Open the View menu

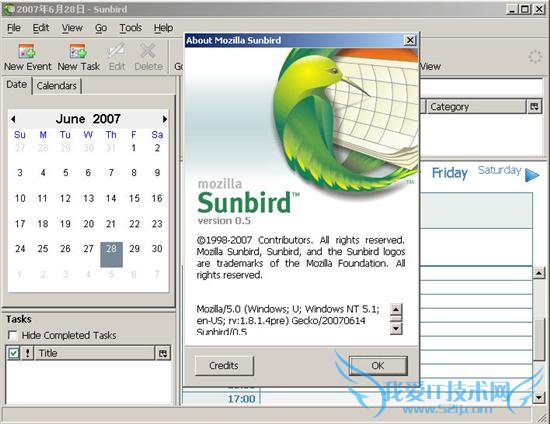[x=72, y=28]
